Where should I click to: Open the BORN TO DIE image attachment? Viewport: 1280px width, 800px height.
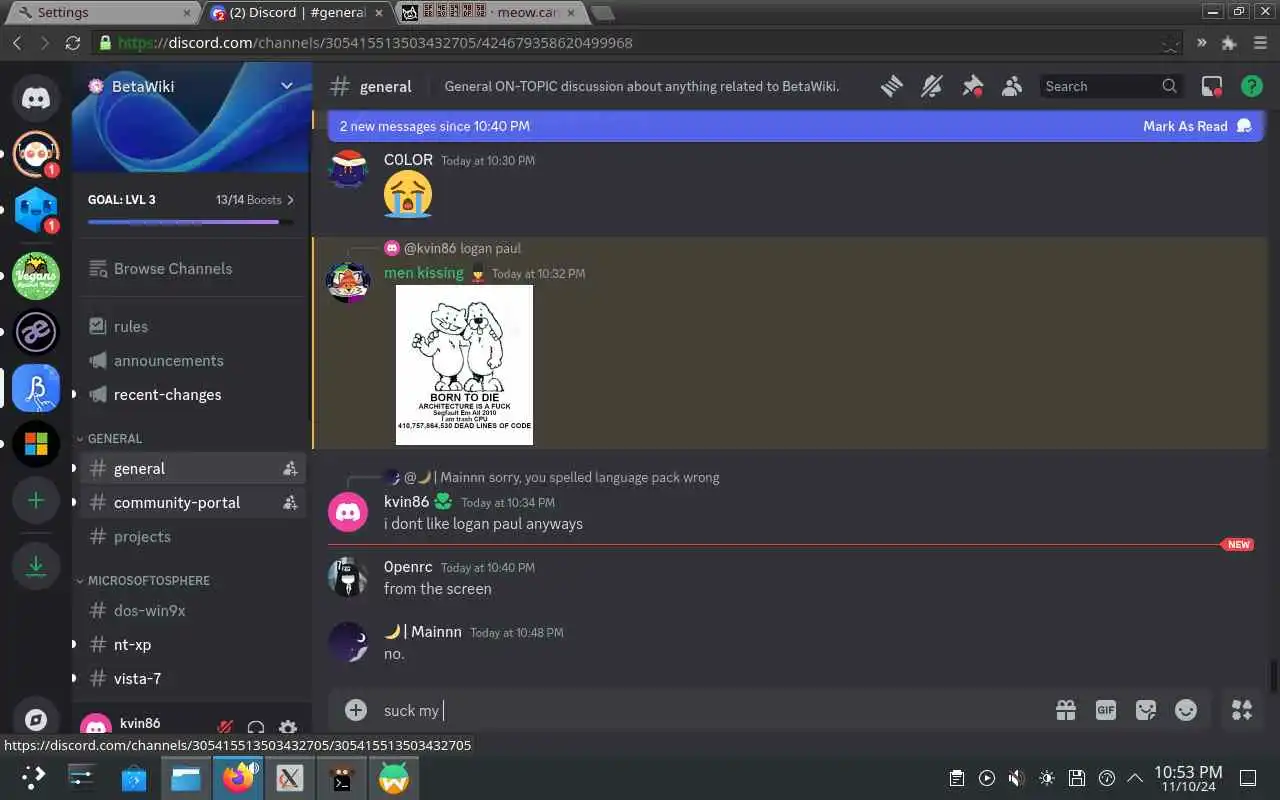point(464,365)
